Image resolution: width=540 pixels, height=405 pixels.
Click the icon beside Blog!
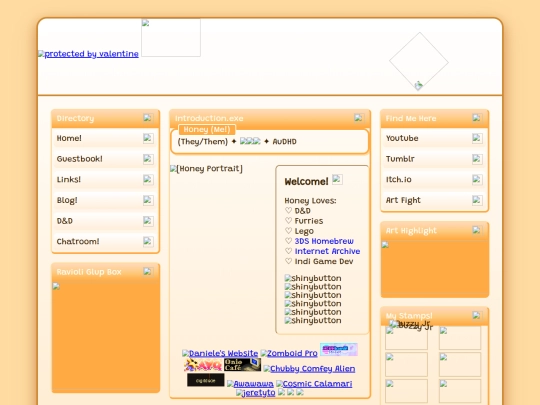pyautogui.click(x=148, y=200)
